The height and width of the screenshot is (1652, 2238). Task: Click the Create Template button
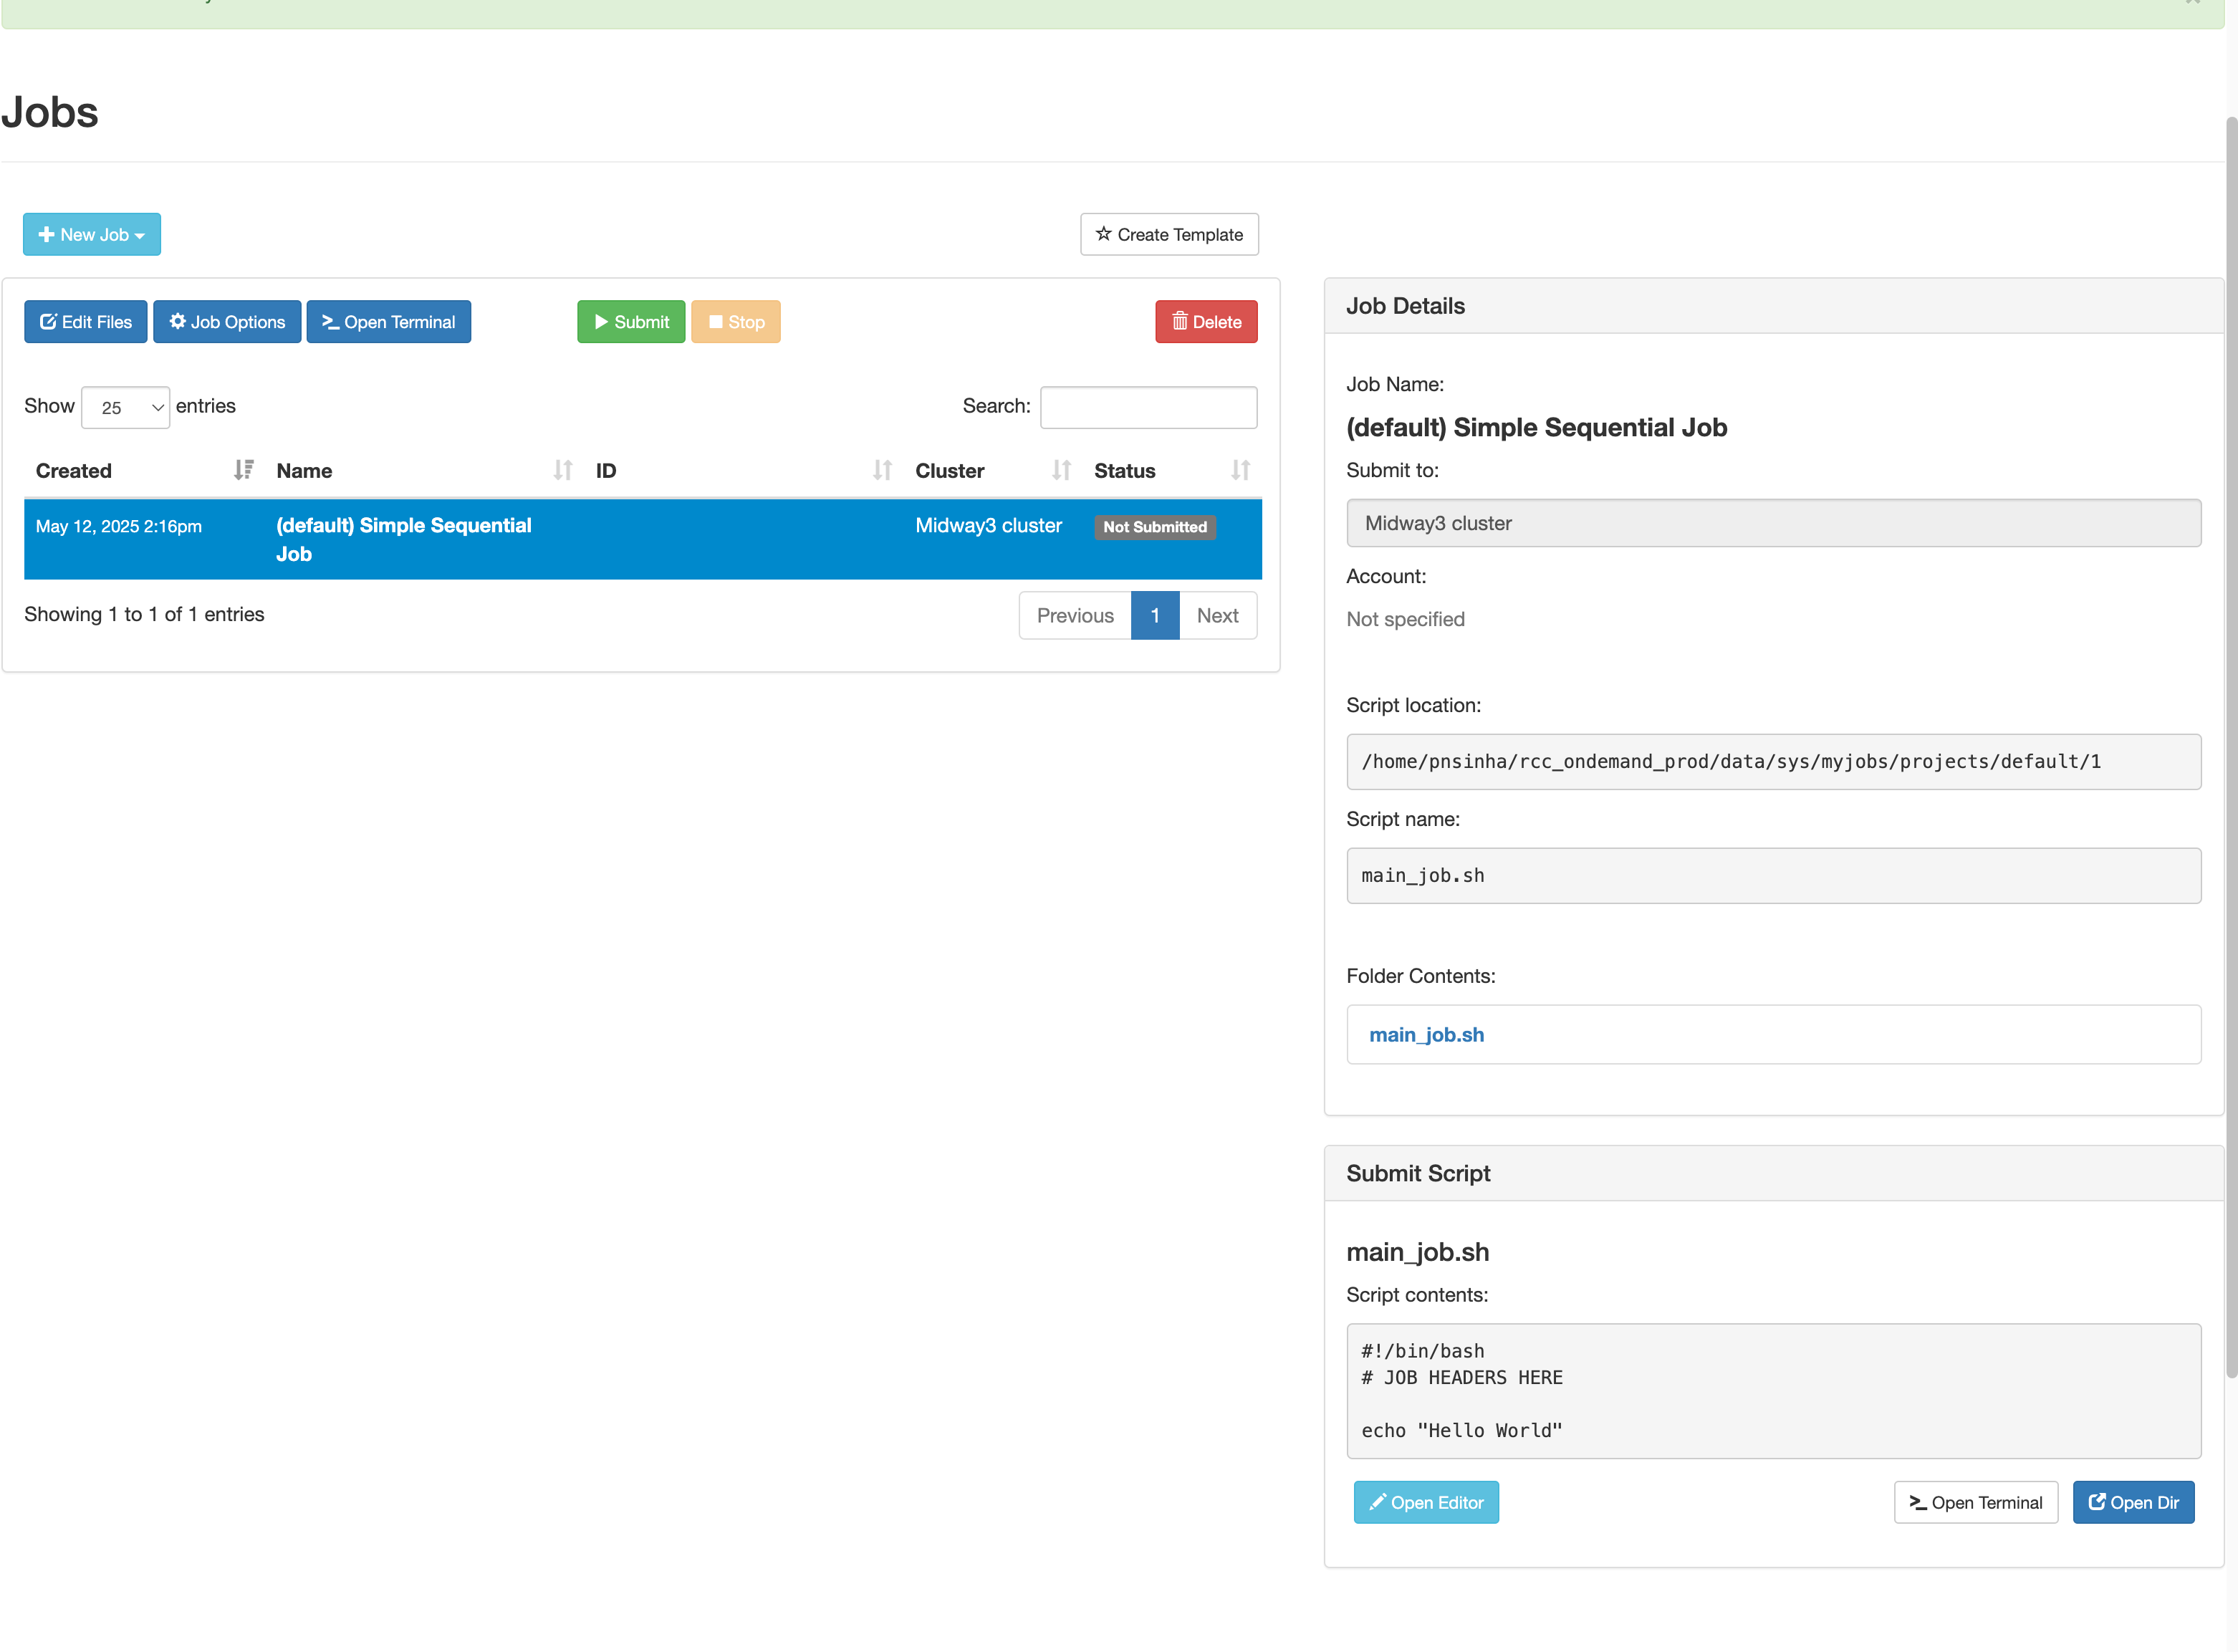click(x=1169, y=234)
